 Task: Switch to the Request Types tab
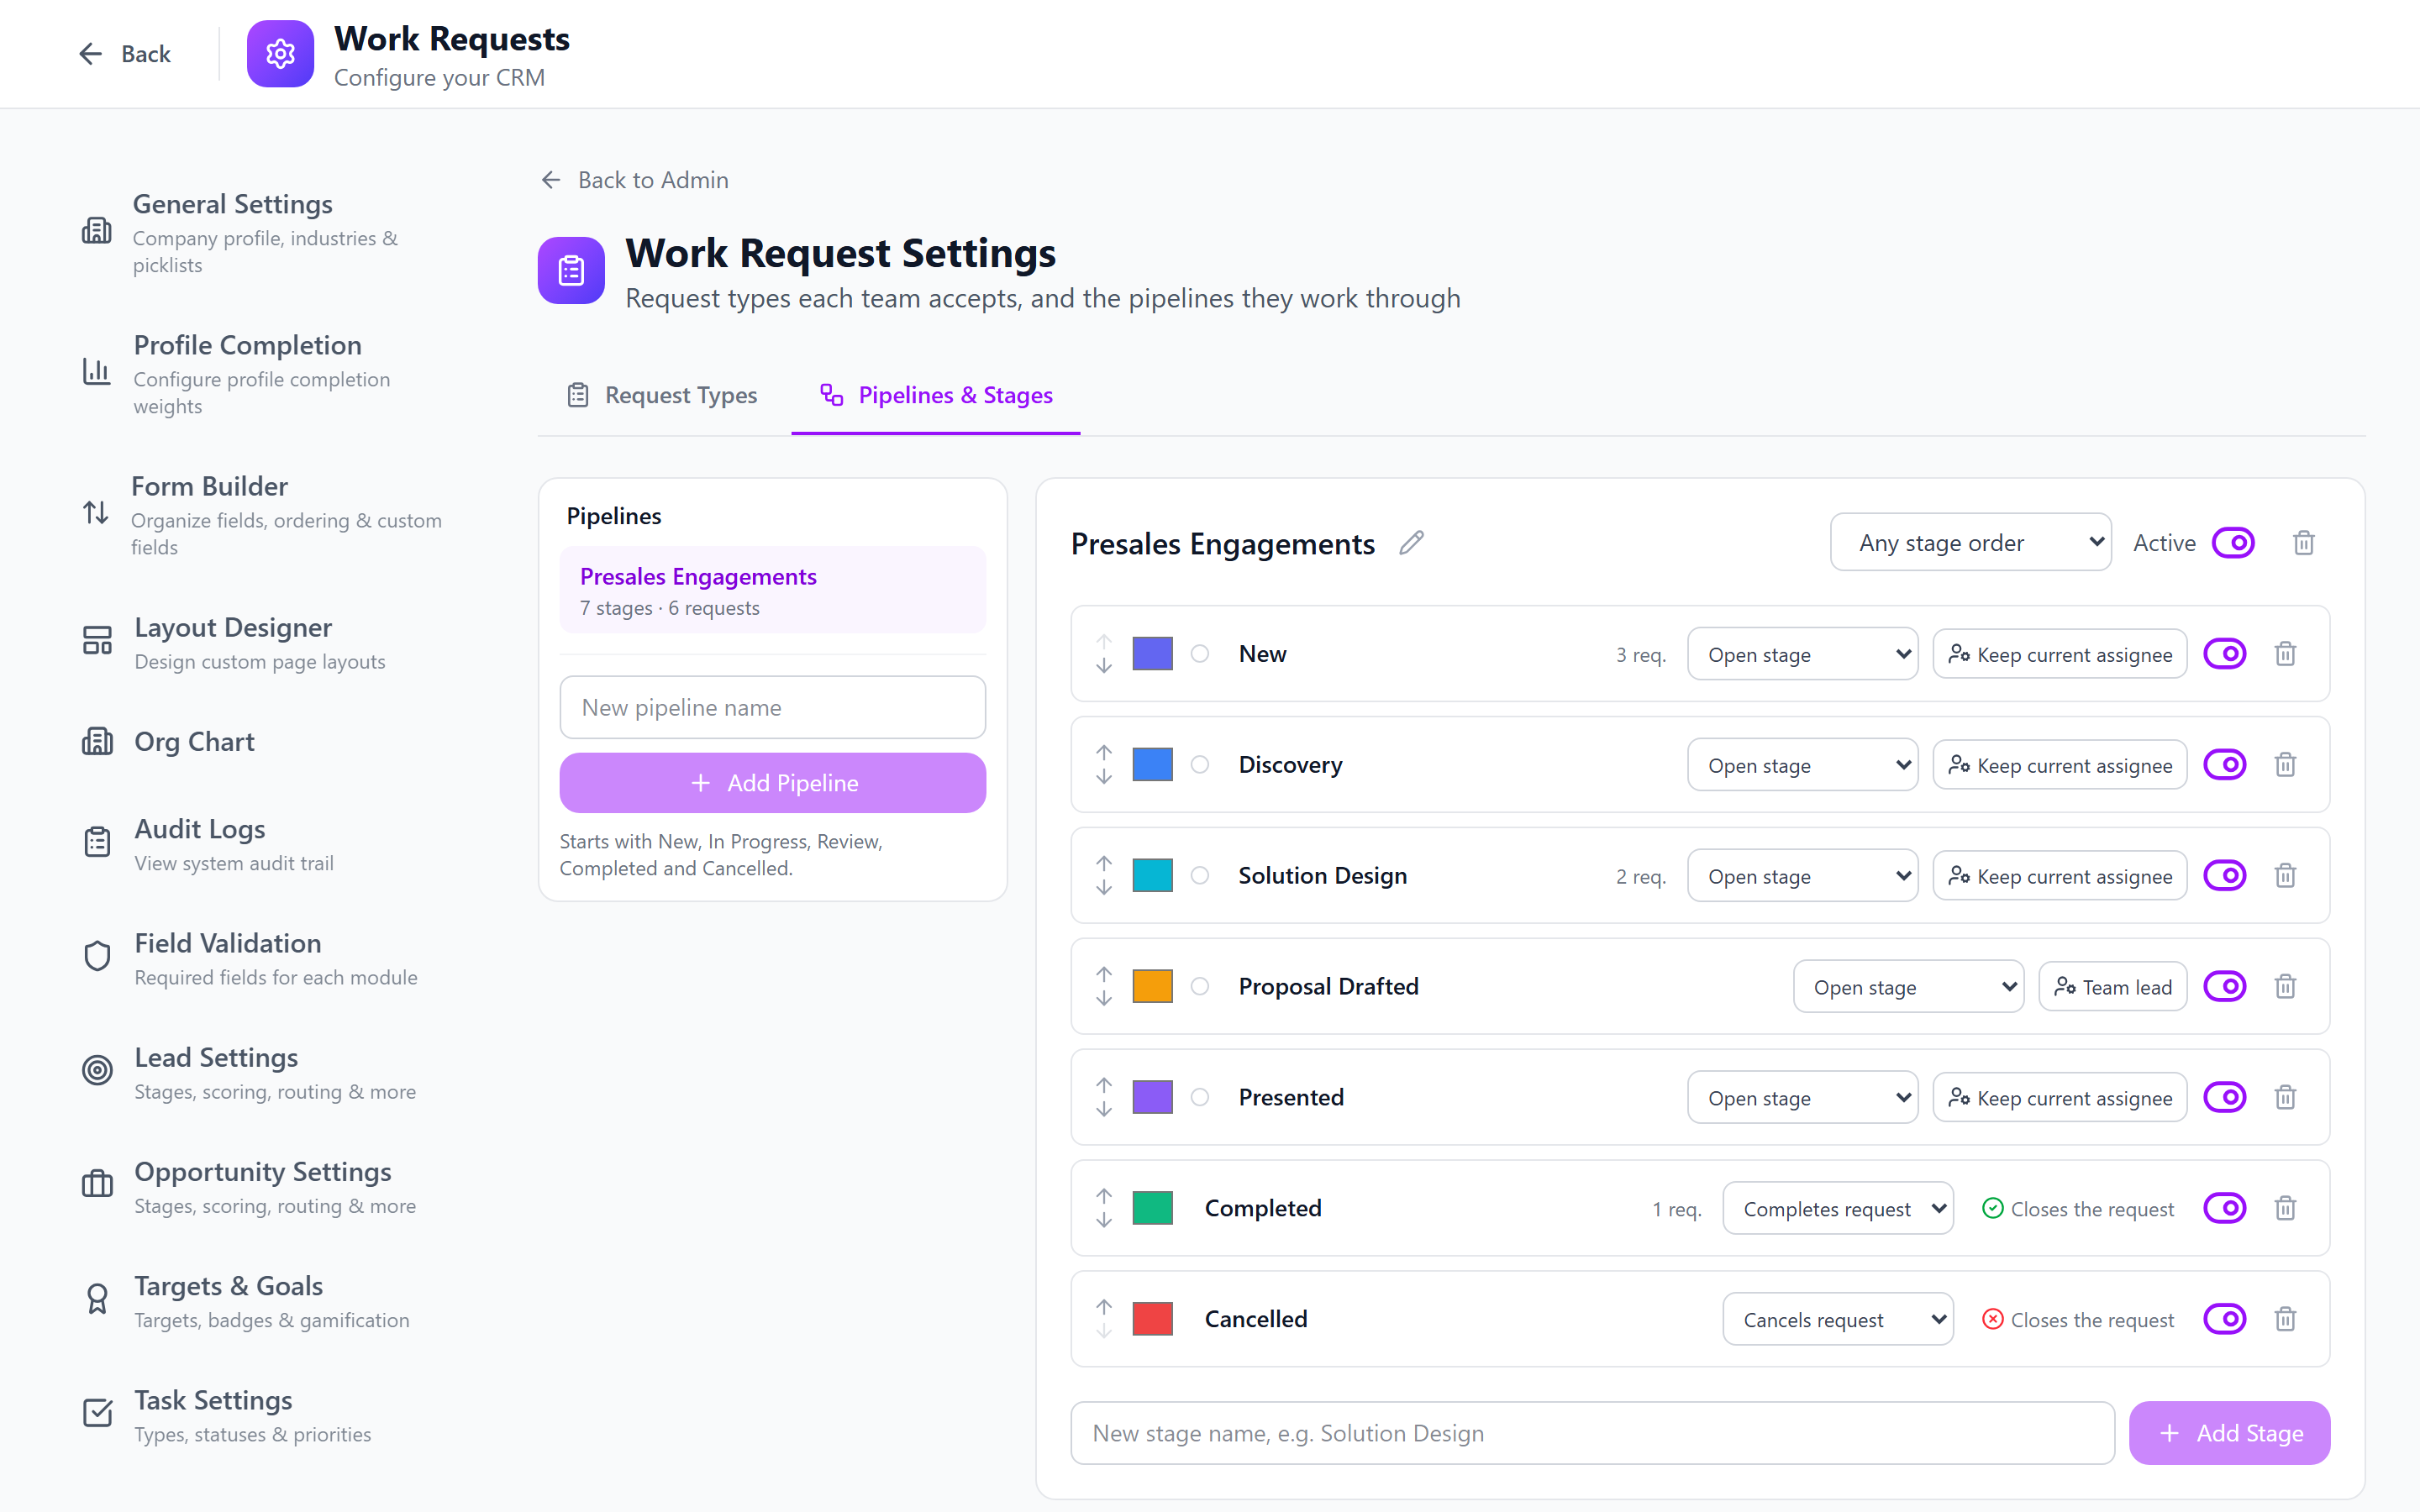662,395
